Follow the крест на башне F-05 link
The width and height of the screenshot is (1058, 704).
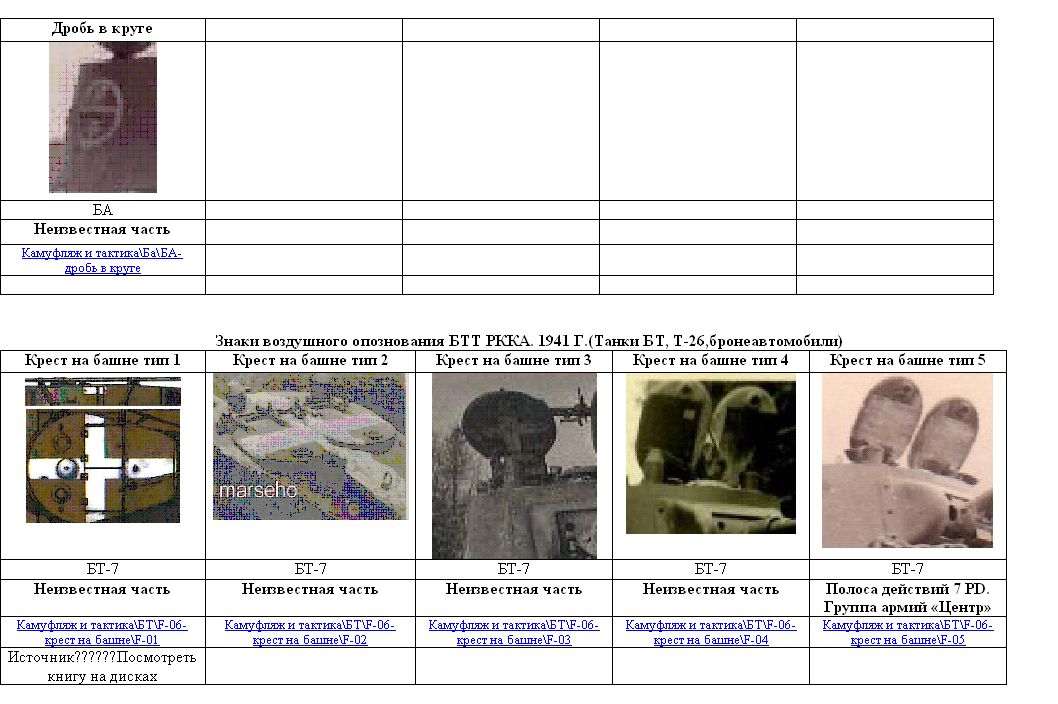click(x=908, y=632)
